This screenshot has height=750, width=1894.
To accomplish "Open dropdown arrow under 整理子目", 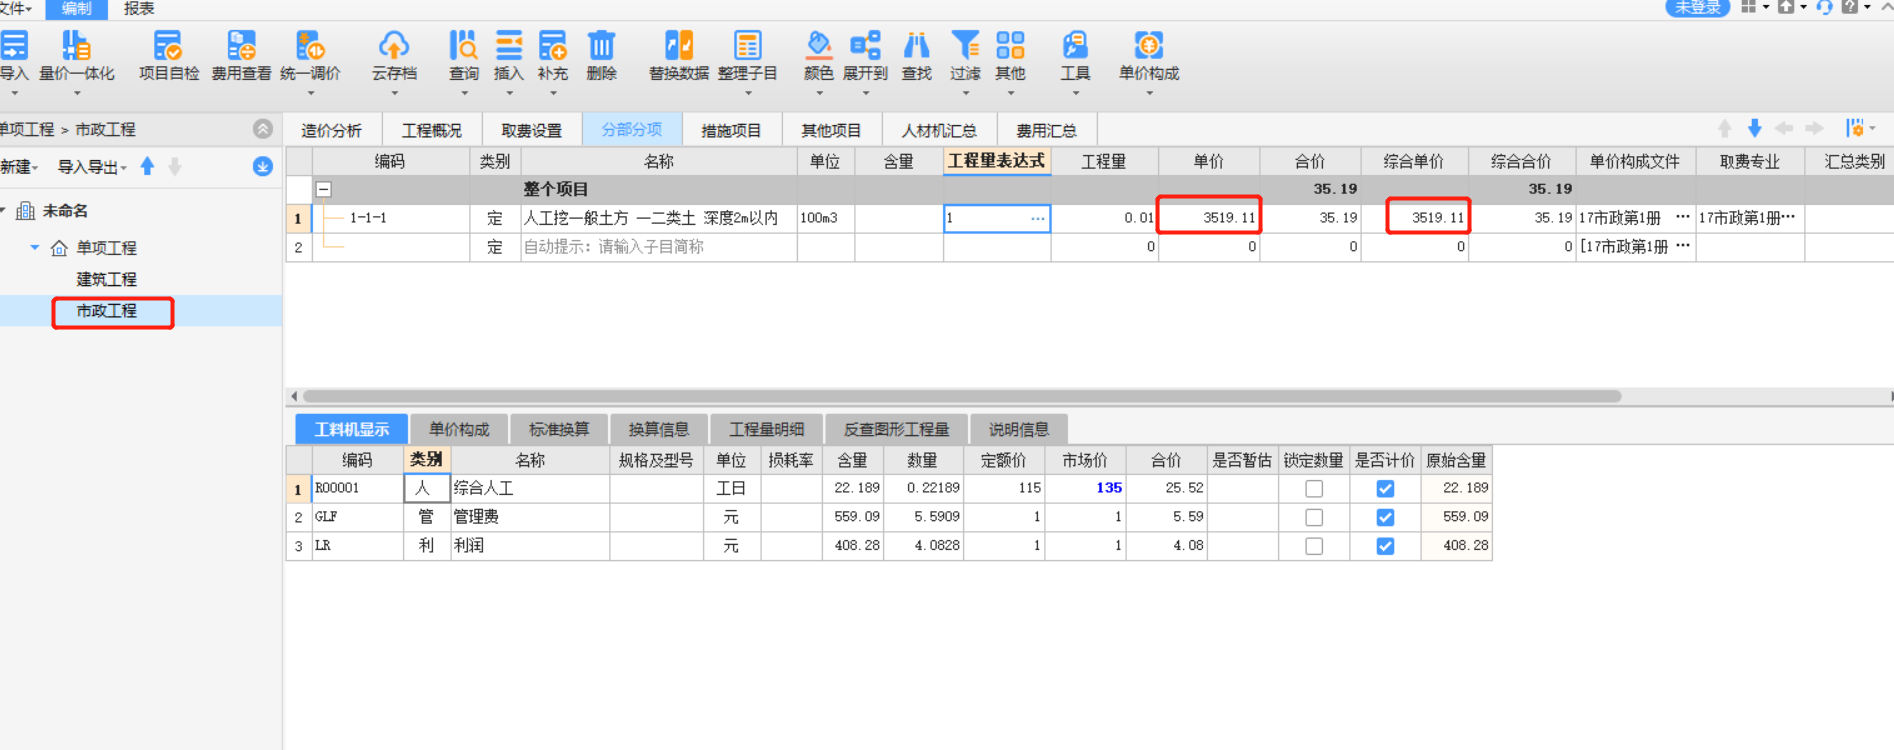I will (x=748, y=93).
